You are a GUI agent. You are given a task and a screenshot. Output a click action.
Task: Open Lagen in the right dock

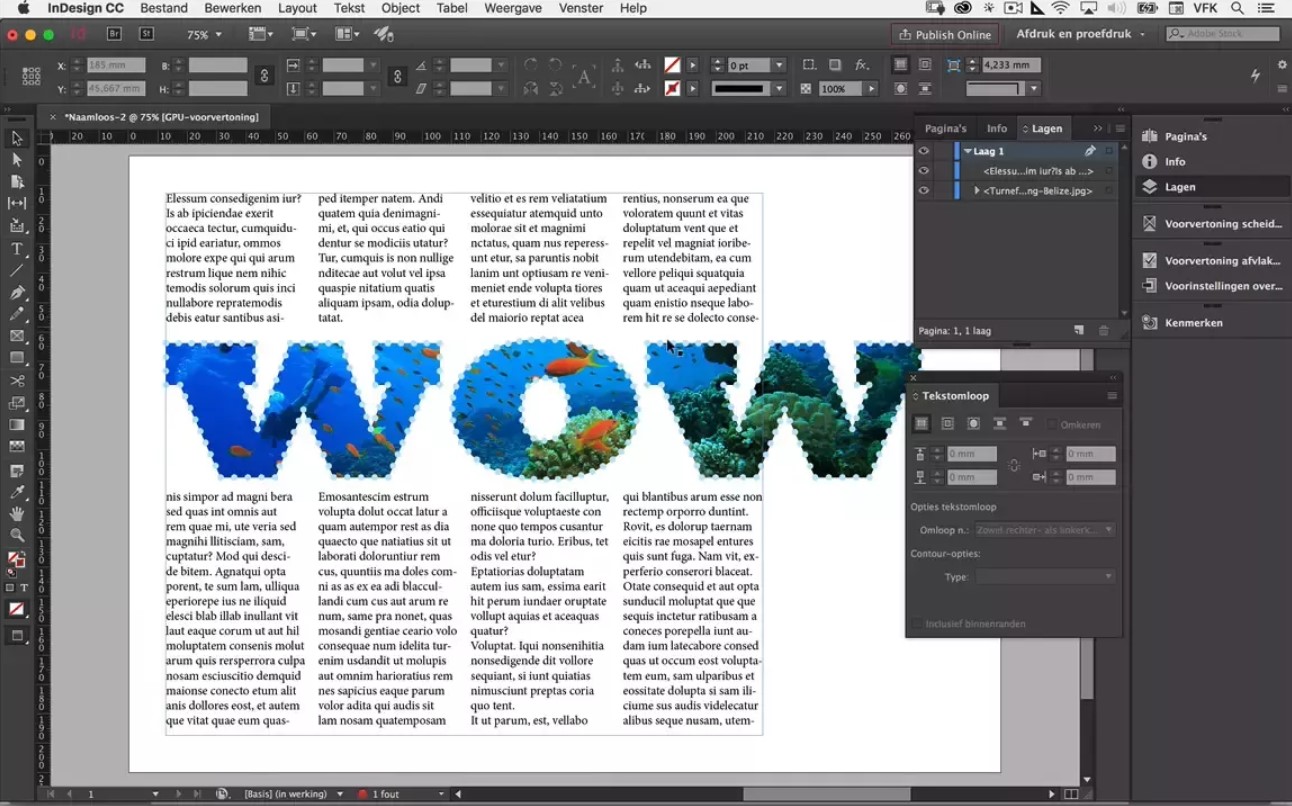[1212, 187]
